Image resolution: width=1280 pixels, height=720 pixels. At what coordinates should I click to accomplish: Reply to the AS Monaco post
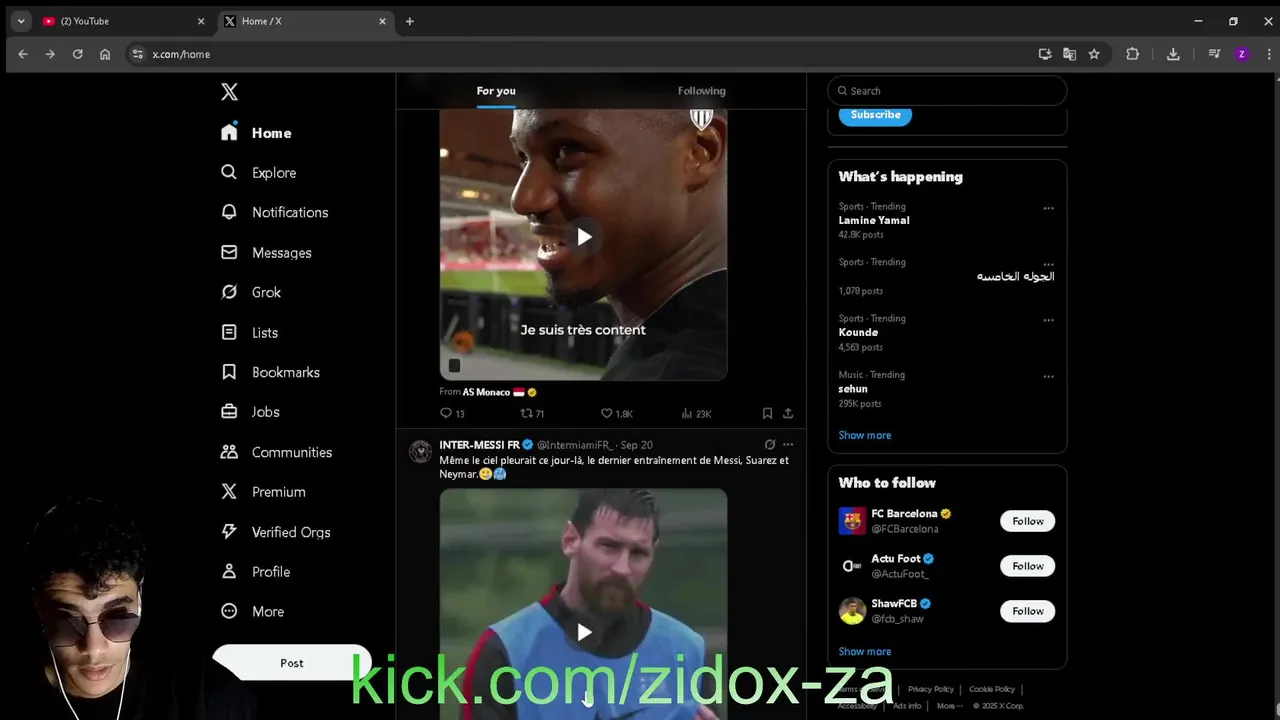[452, 413]
